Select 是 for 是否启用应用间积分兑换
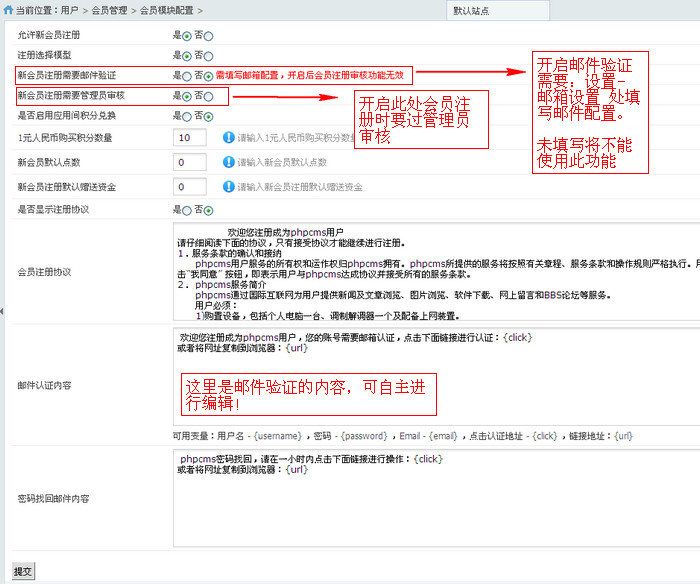 [187, 116]
